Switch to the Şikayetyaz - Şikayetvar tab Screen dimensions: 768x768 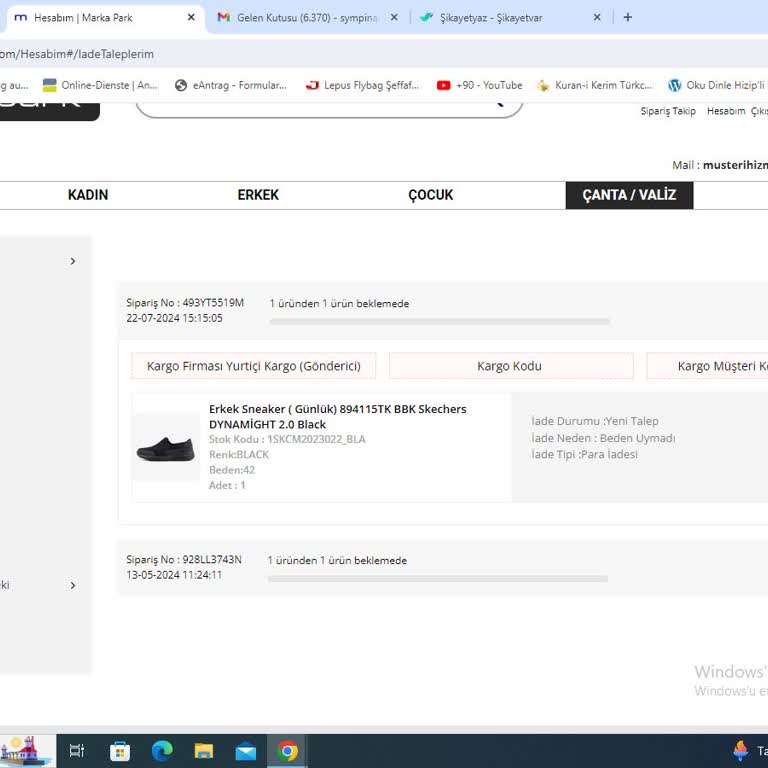[509, 18]
